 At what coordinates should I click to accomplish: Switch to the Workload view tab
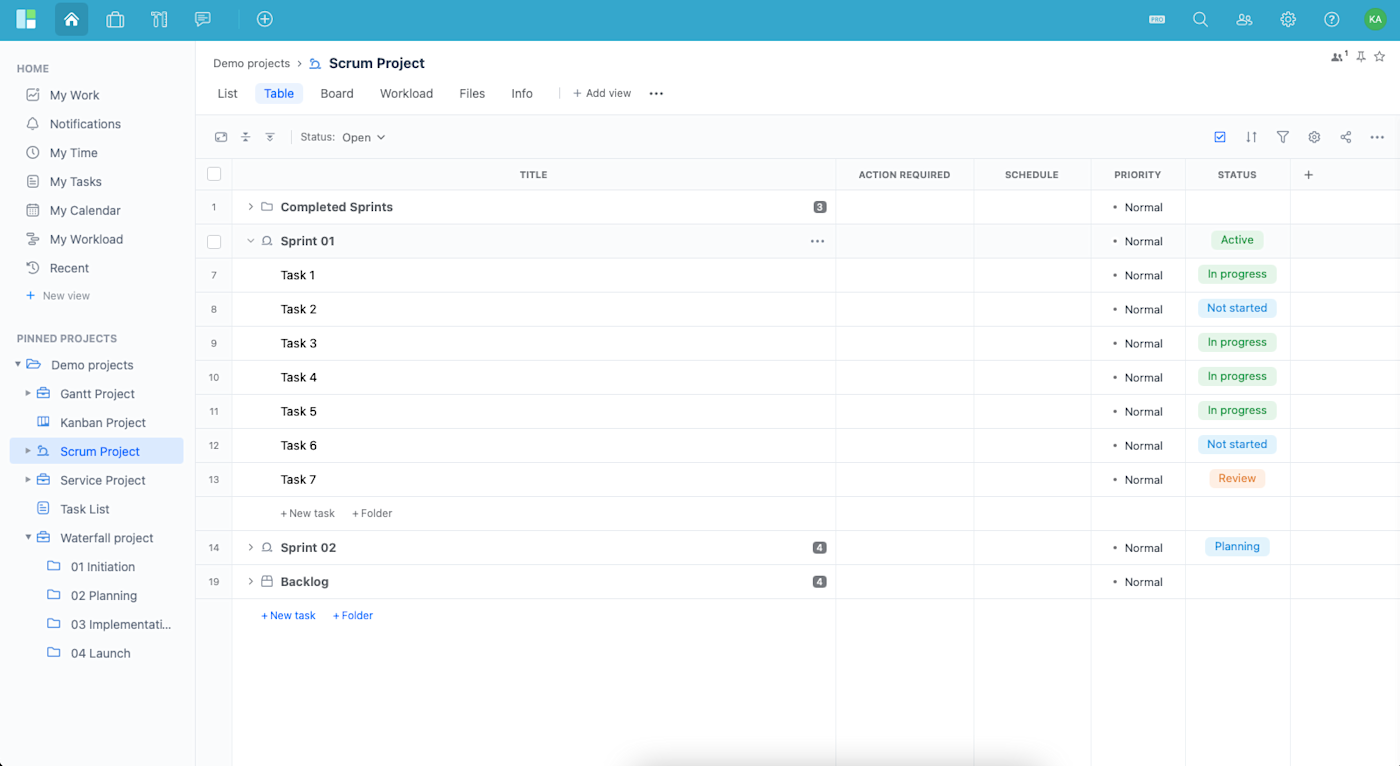tap(406, 93)
